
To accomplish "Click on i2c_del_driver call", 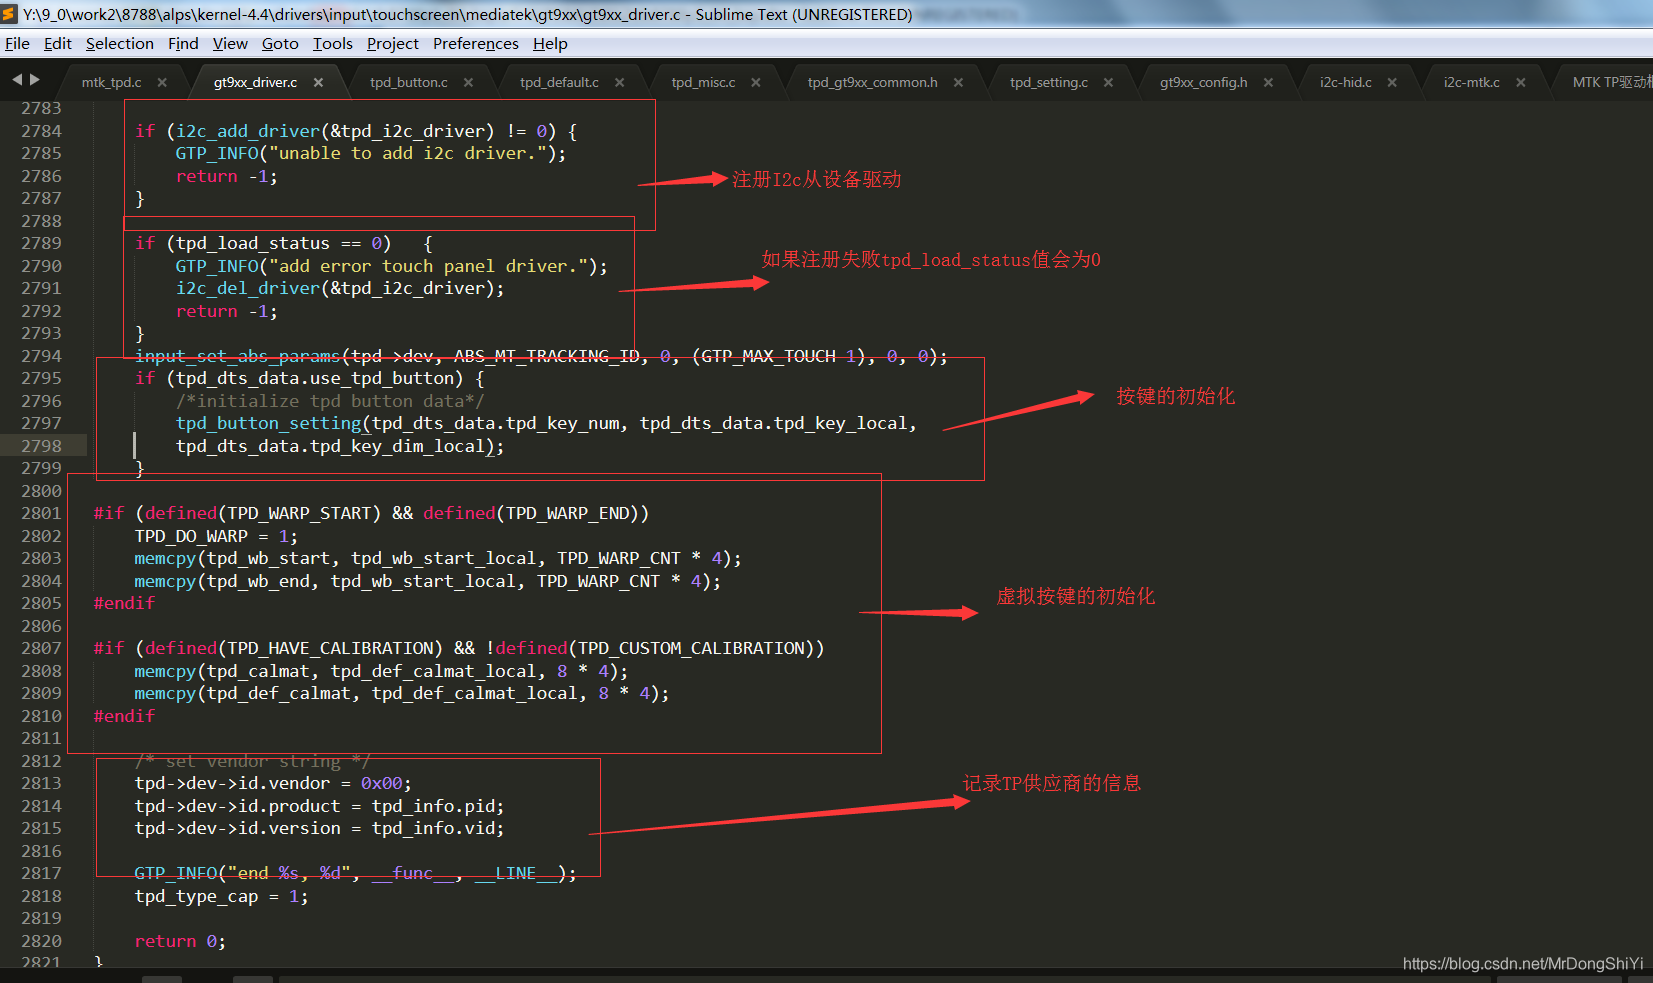I will coord(248,288).
